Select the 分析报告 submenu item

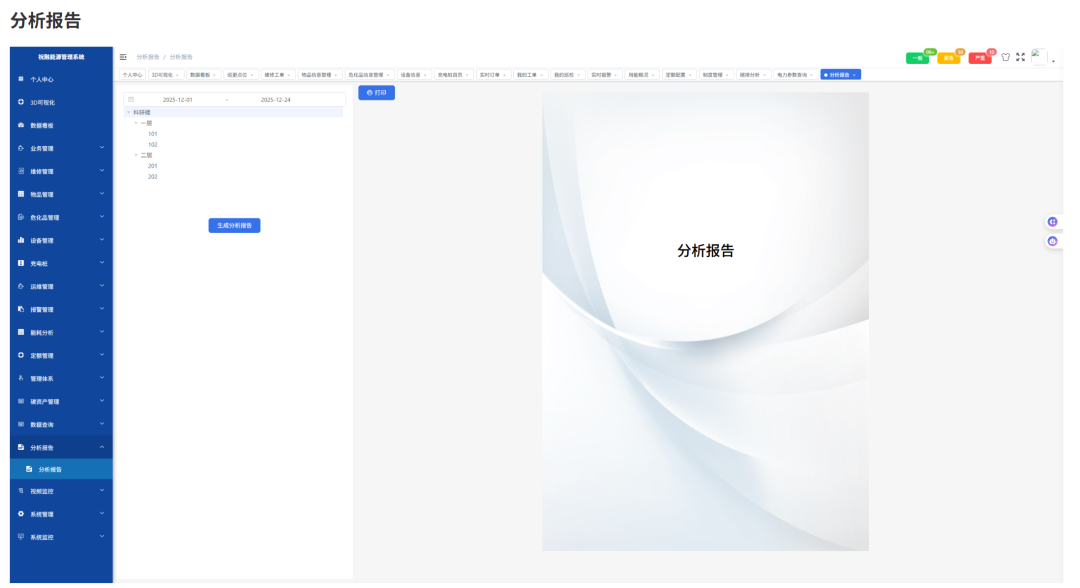[x=61, y=470]
